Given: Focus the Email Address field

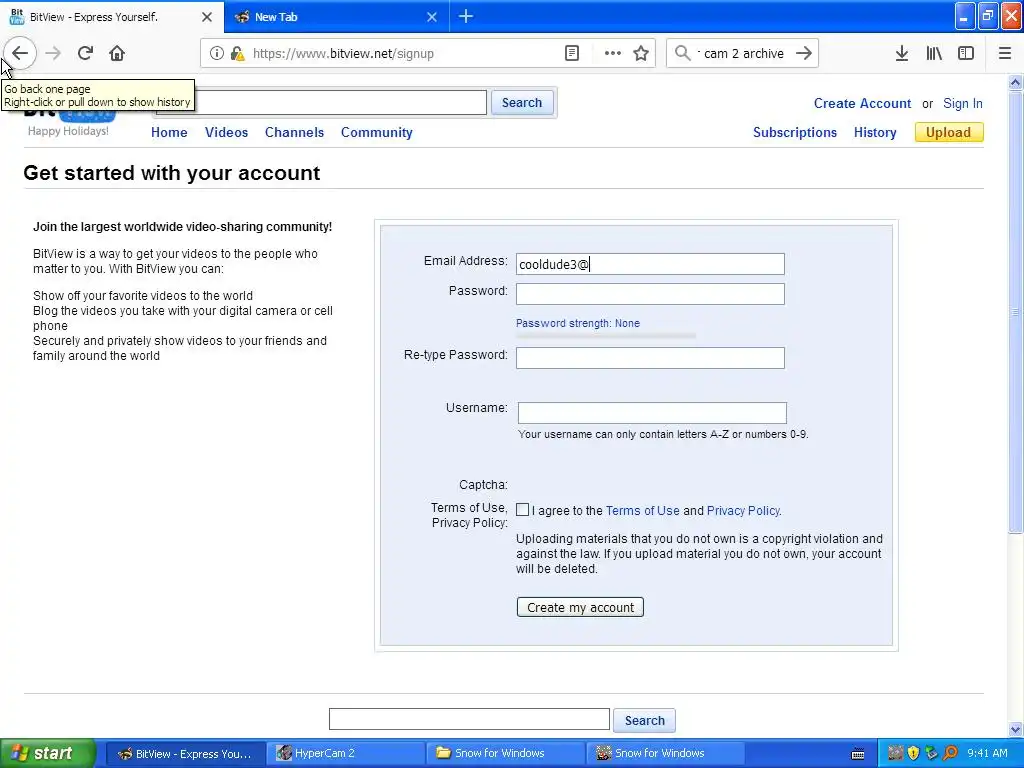Looking at the screenshot, I should click(x=650, y=264).
